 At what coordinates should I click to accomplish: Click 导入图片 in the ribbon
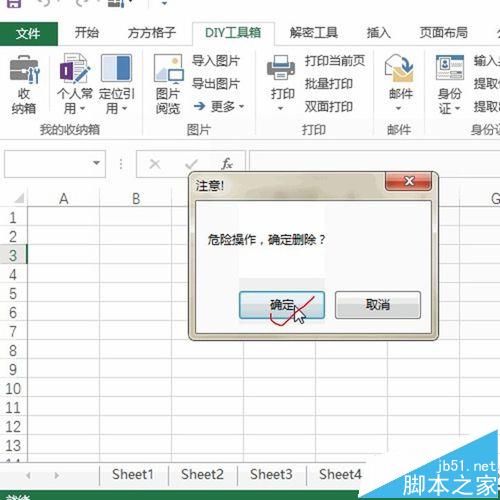(x=216, y=61)
